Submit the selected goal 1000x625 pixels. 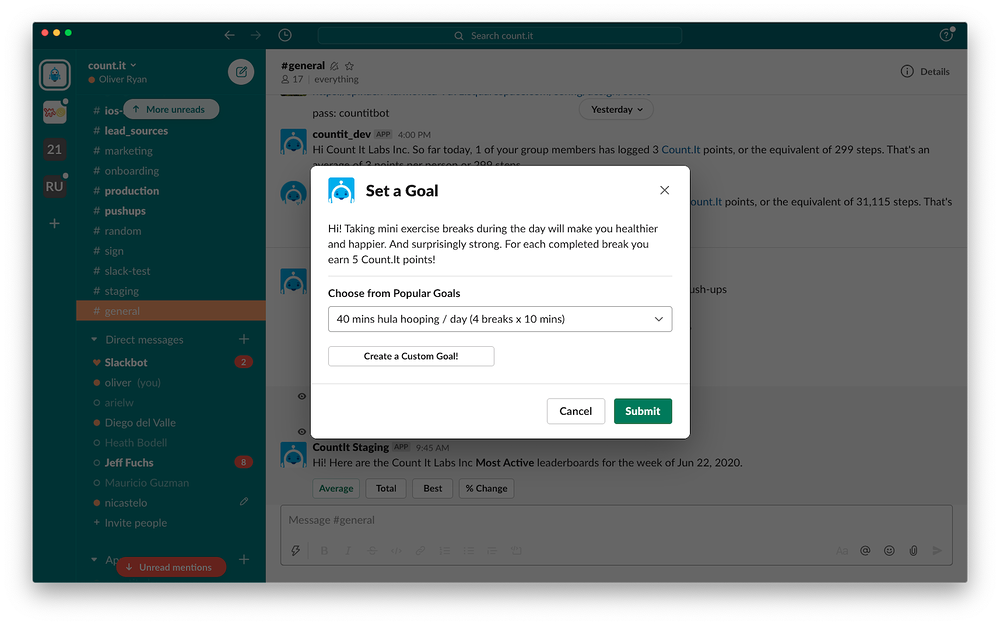(643, 411)
